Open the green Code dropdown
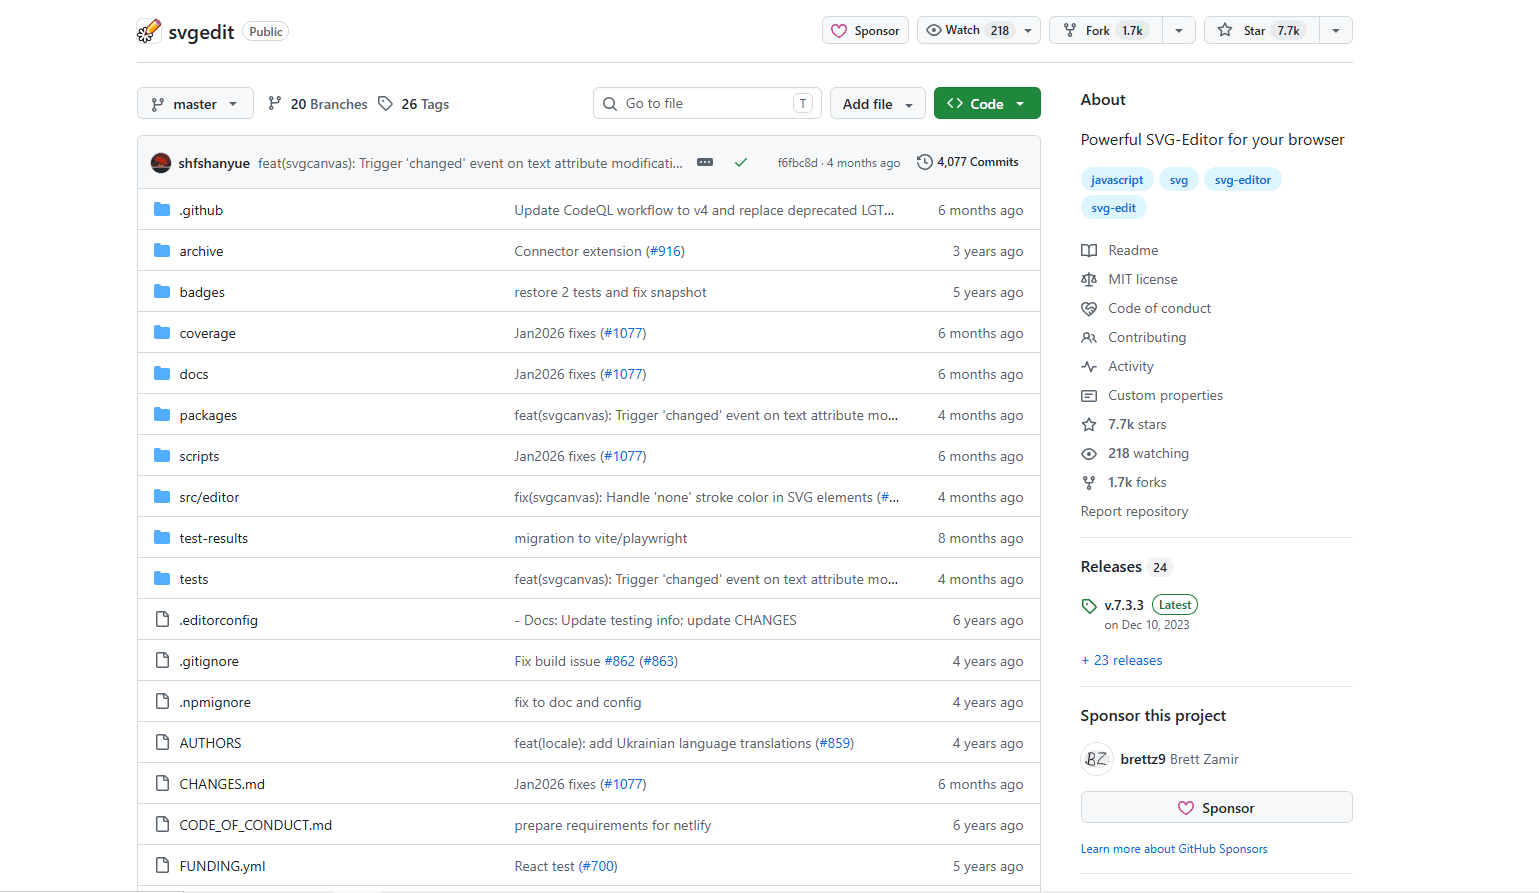 [987, 104]
